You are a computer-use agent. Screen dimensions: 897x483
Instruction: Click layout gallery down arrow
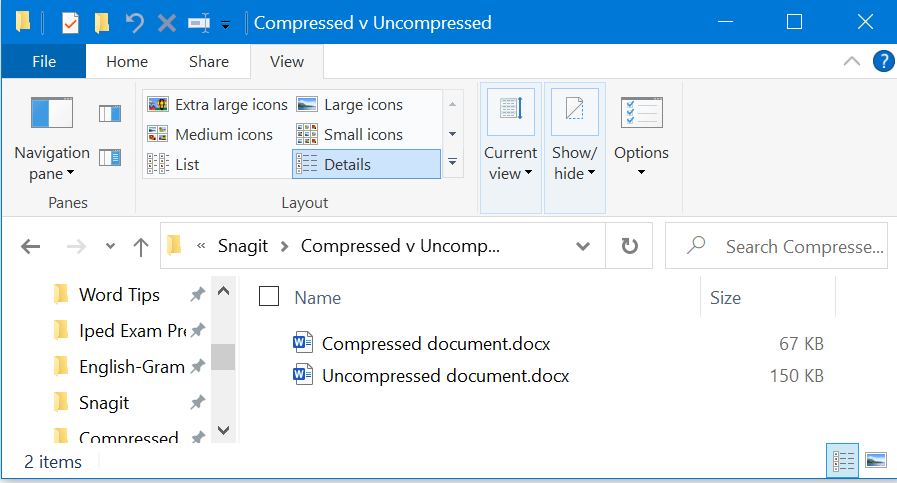tap(452, 134)
